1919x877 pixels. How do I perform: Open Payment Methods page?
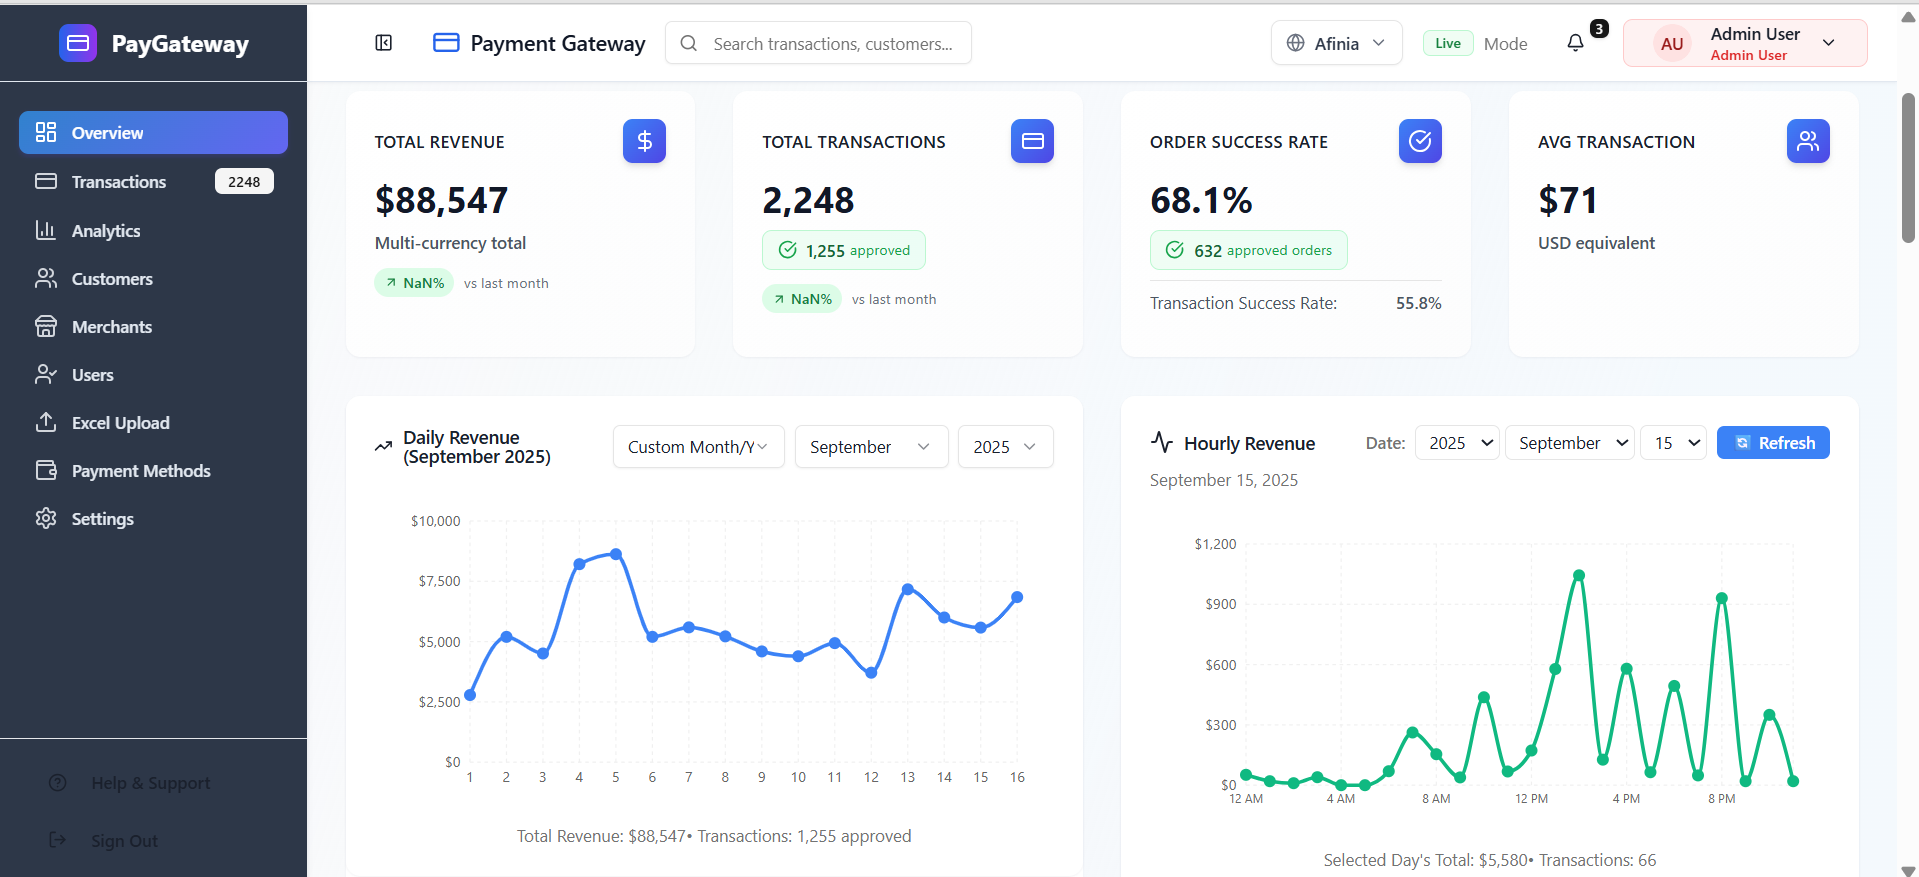(x=153, y=470)
